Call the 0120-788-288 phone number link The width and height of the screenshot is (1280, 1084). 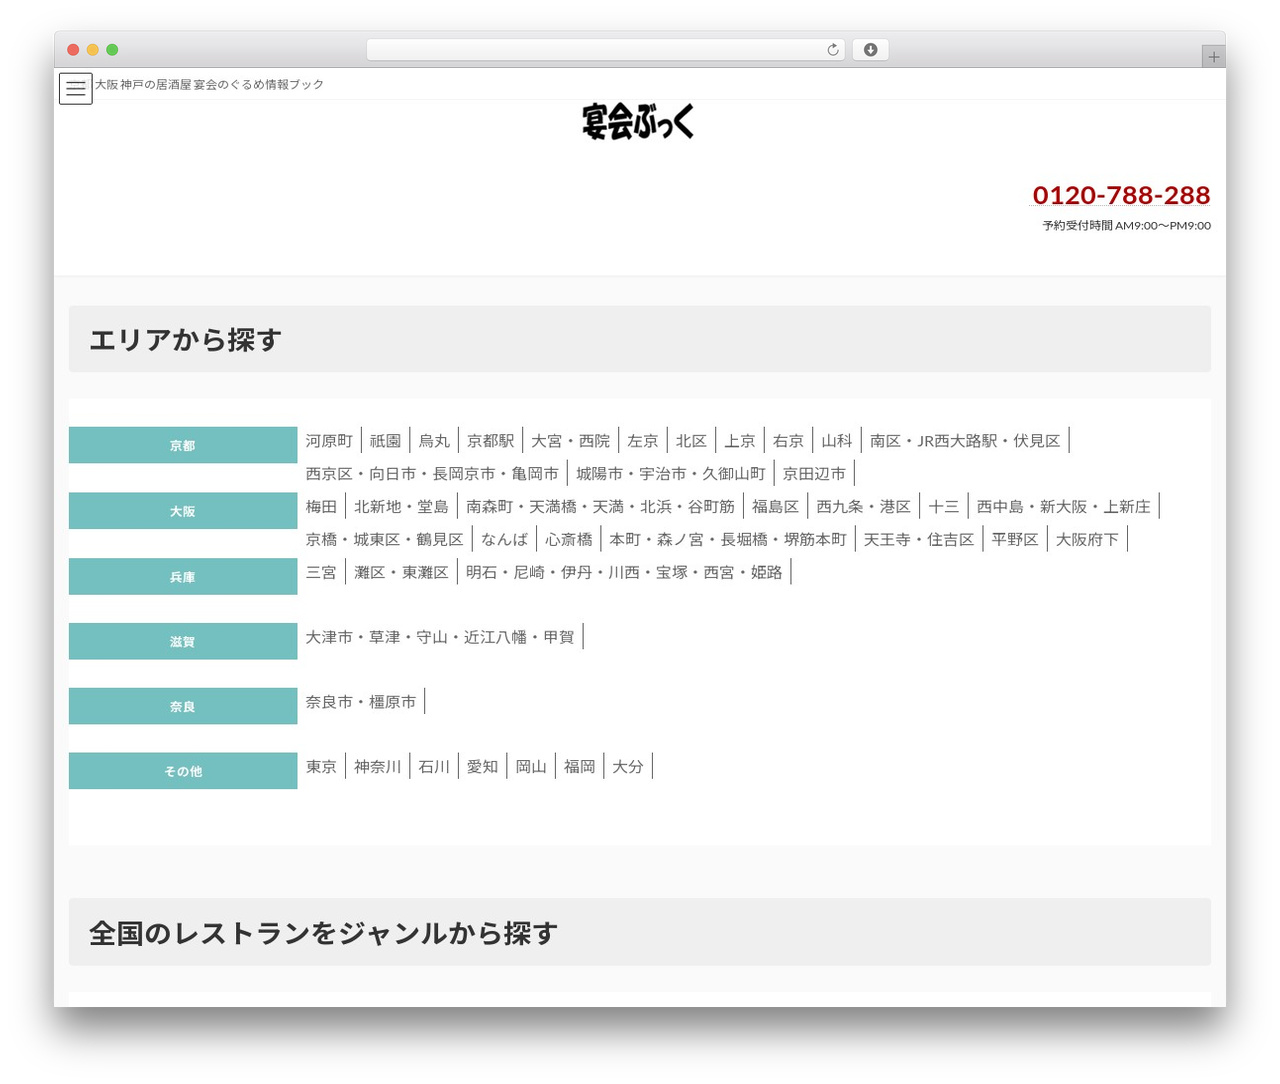[x=1121, y=195]
